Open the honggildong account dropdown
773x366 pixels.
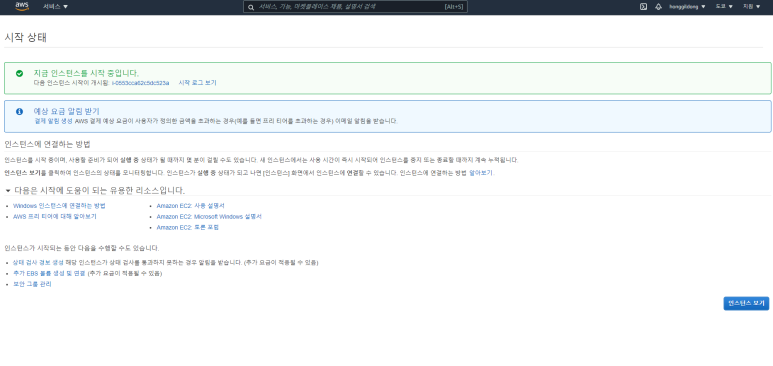(687, 7)
